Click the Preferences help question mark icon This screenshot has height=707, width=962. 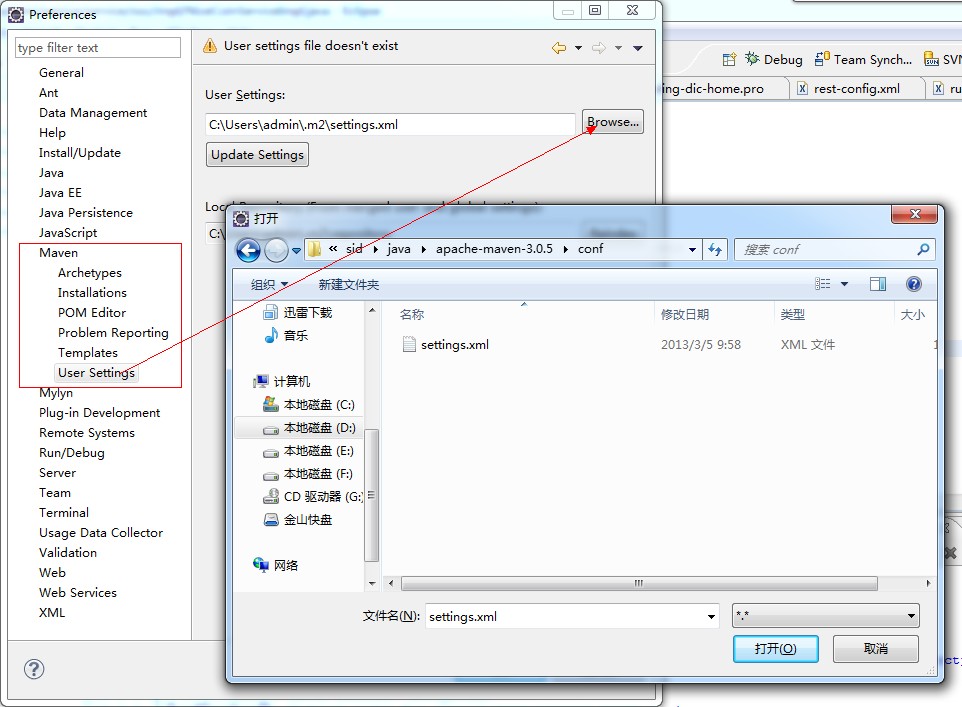pos(34,669)
